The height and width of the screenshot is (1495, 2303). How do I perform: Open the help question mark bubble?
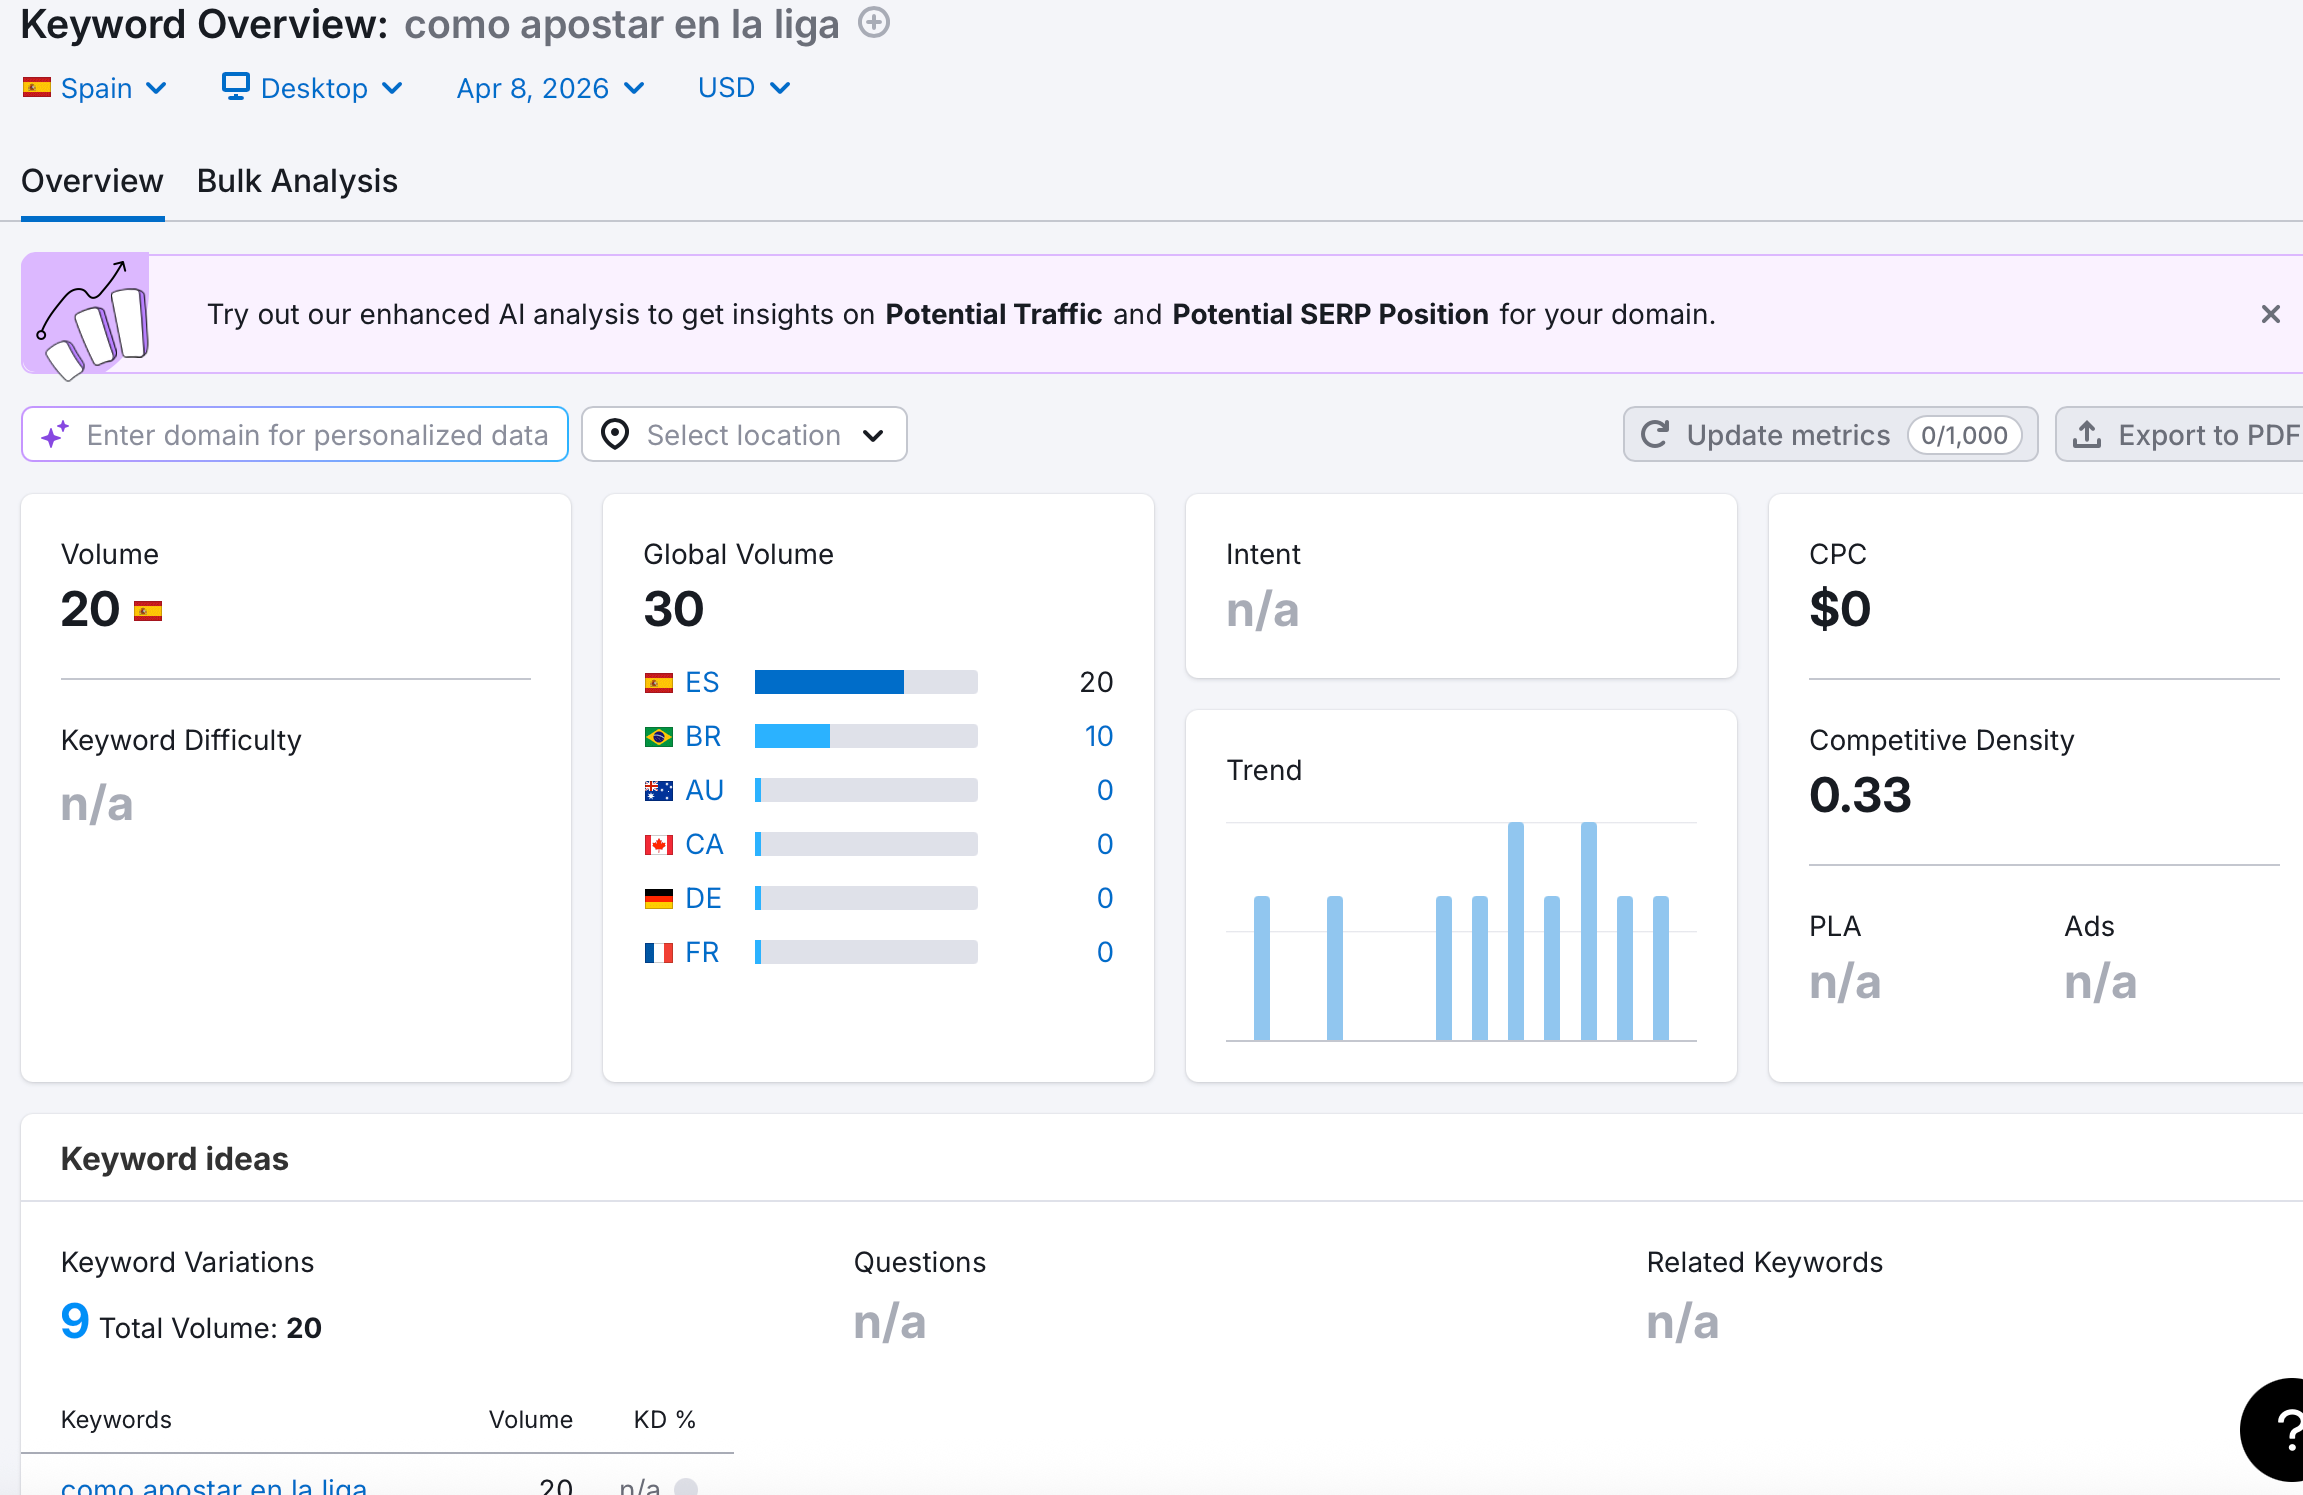(2282, 1430)
